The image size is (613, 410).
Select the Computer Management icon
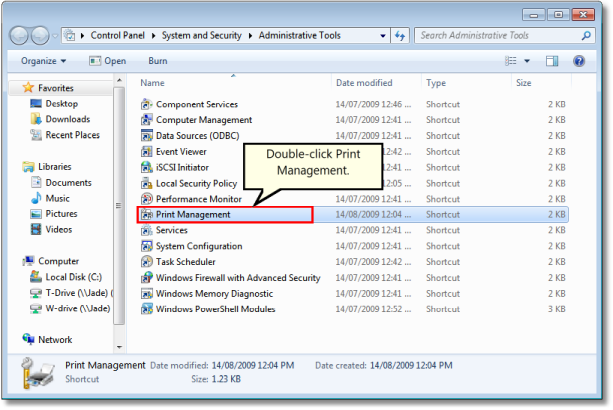pyautogui.click(x=147, y=120)
